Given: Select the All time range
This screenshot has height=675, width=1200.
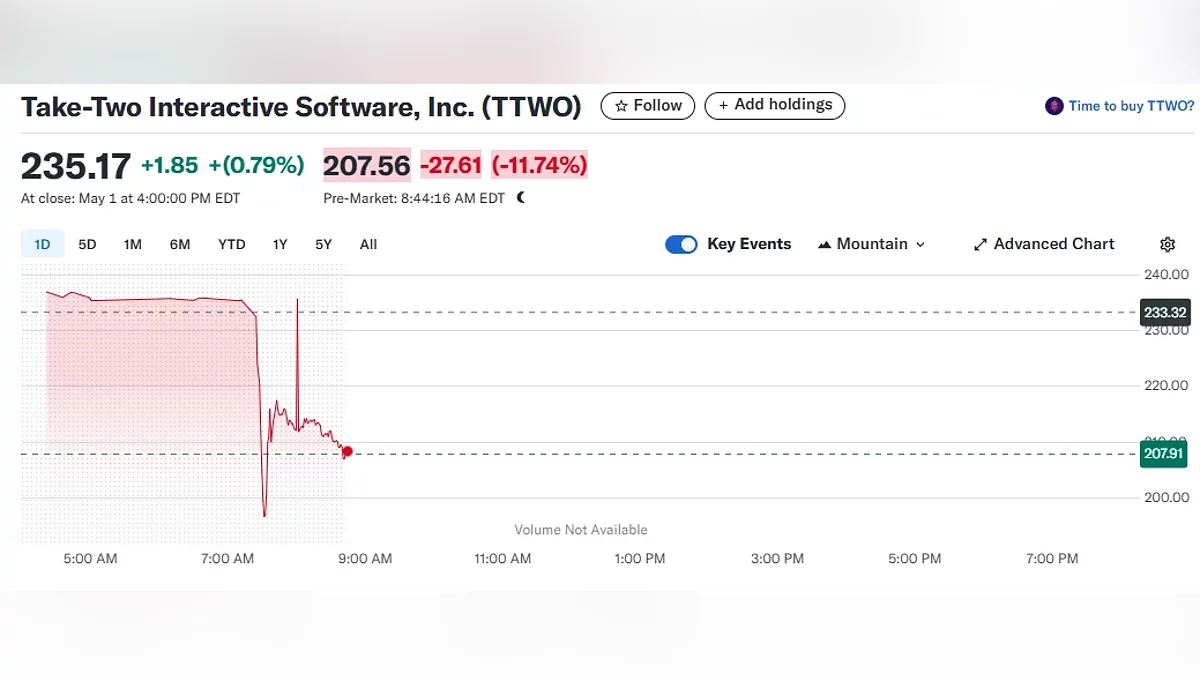Looking at the screenshot, I should [368, 244].
